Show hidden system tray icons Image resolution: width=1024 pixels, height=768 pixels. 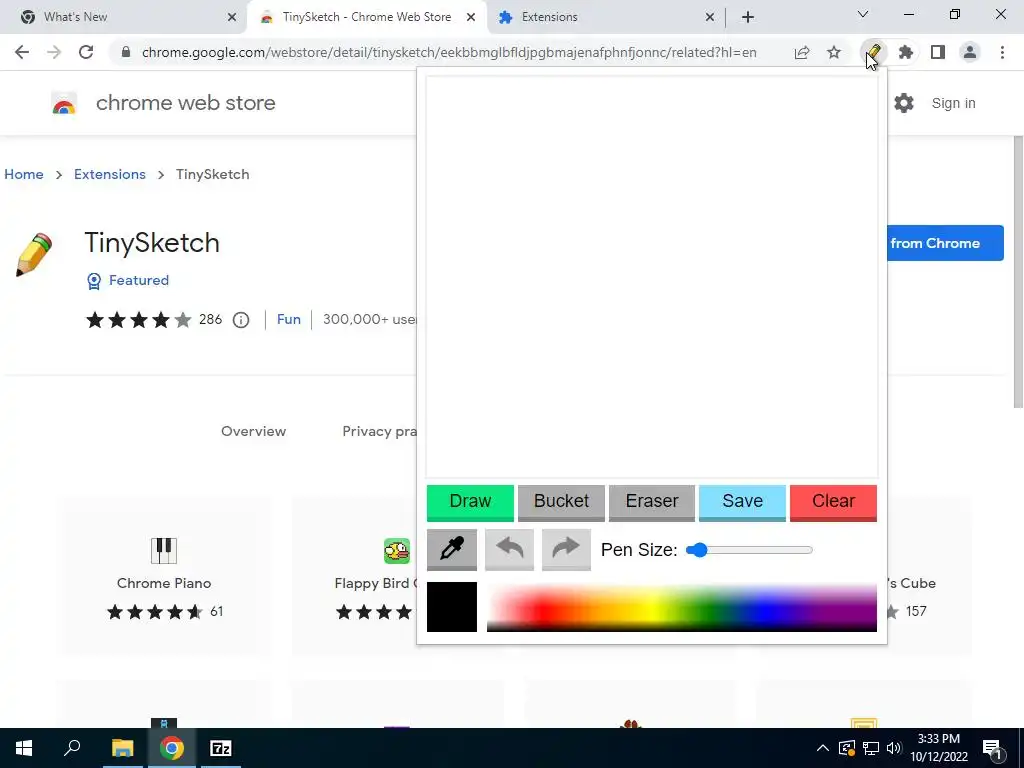point(823,748)
